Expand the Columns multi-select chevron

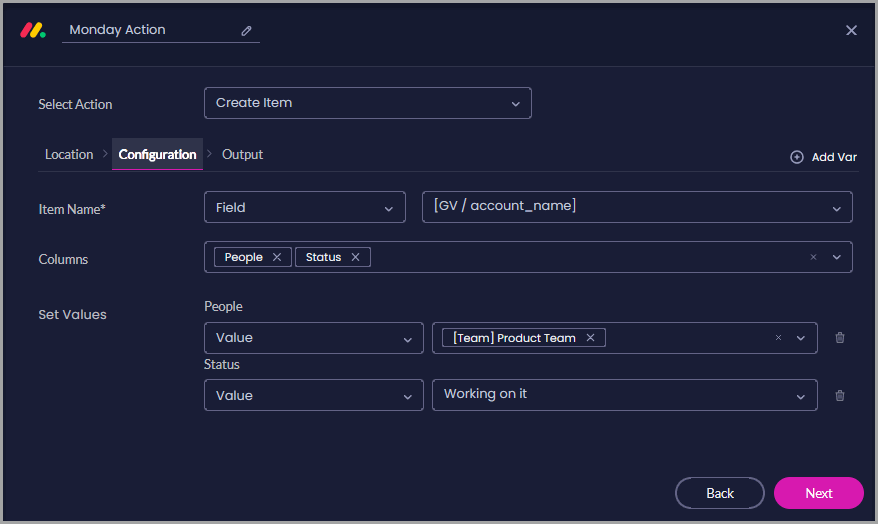click(836, 257)
